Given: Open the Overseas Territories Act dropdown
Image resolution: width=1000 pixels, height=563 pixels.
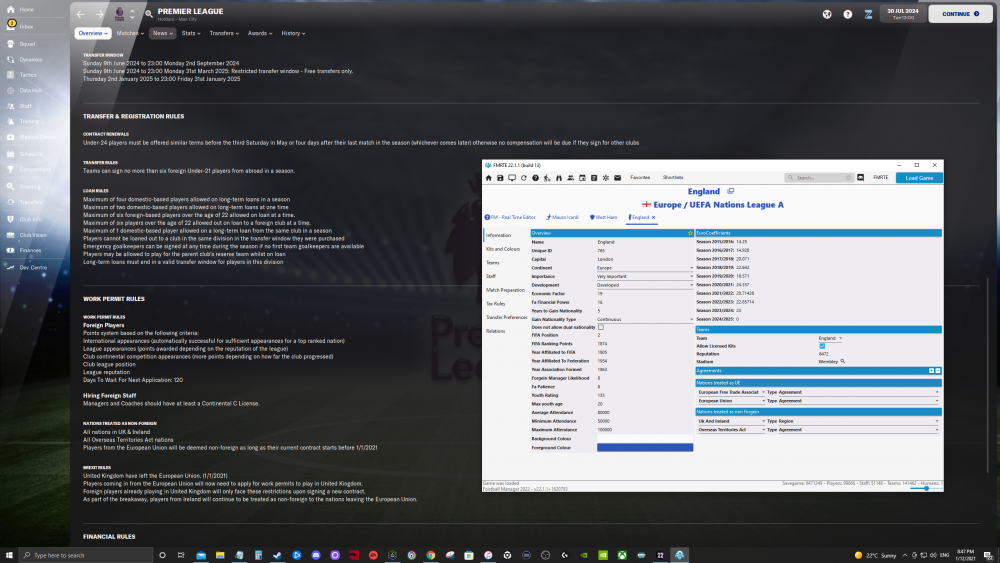Looking at the screenshot, I should (731, 430).
